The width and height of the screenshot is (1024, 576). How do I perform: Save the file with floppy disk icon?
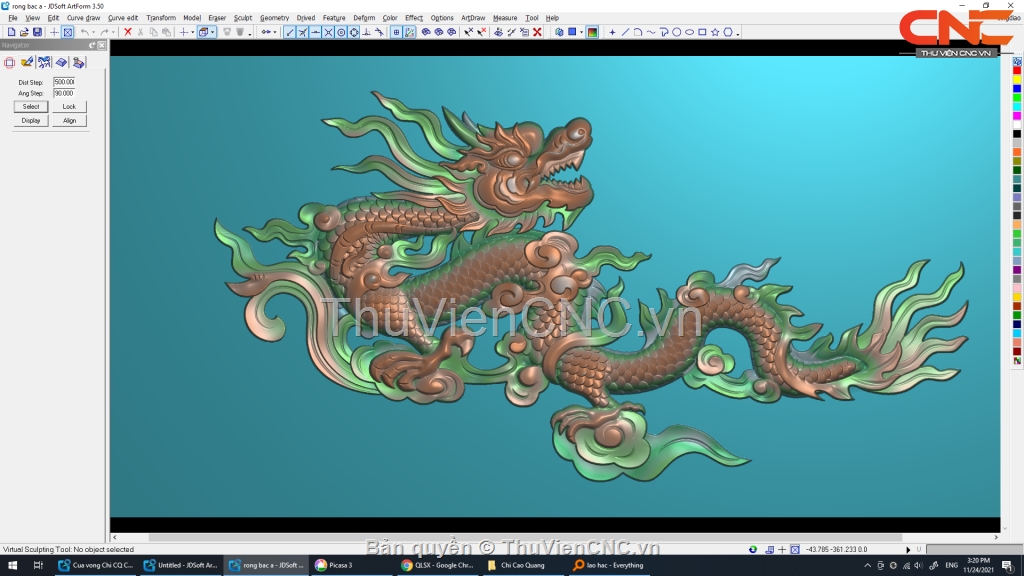coord(37,32)
